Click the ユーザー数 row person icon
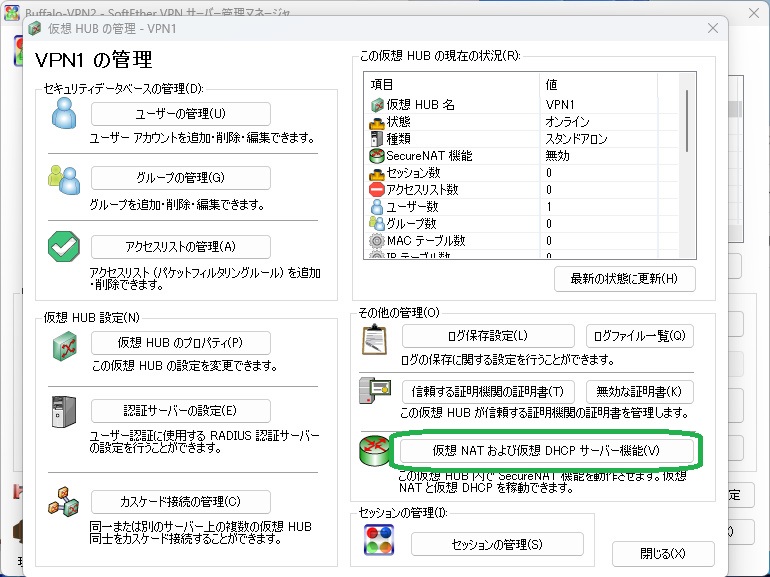This screenshot has width=770, height=577. tap(377, 207)
